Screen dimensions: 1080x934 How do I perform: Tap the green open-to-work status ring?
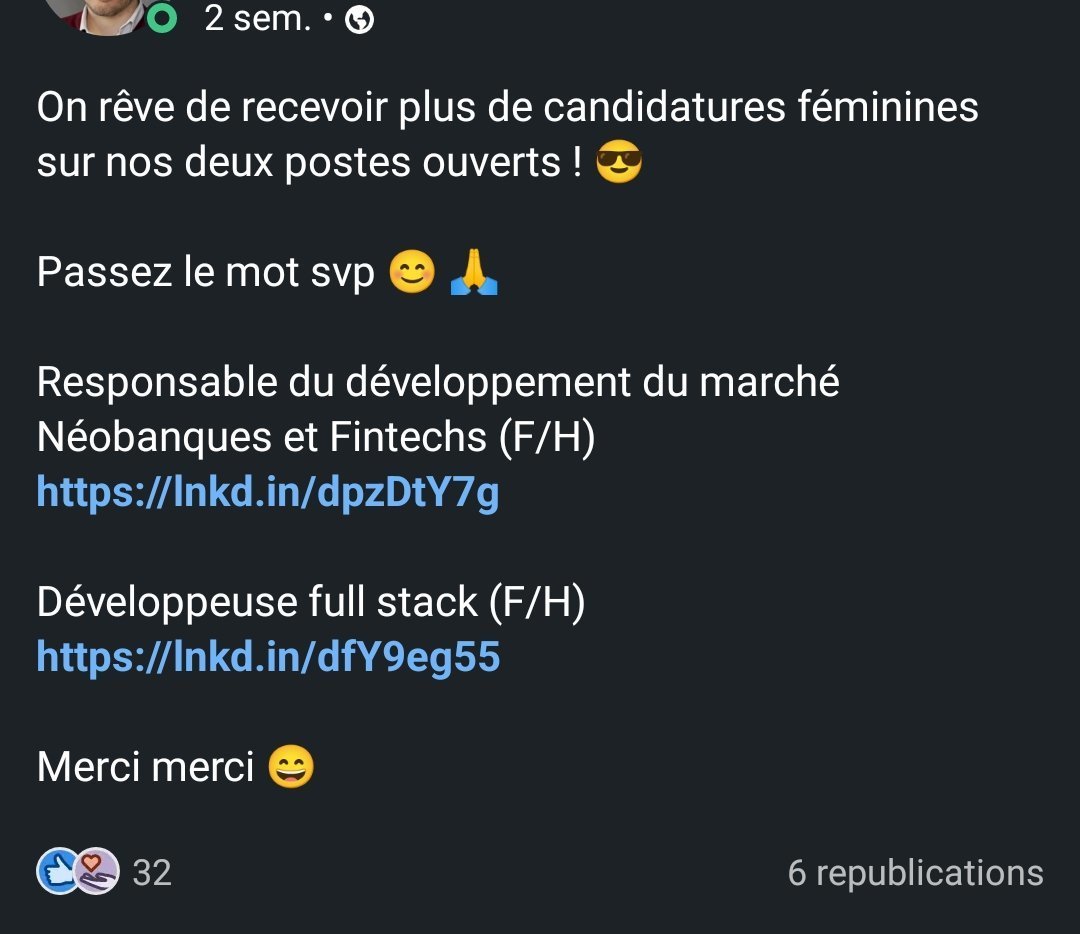coord(162,18)
